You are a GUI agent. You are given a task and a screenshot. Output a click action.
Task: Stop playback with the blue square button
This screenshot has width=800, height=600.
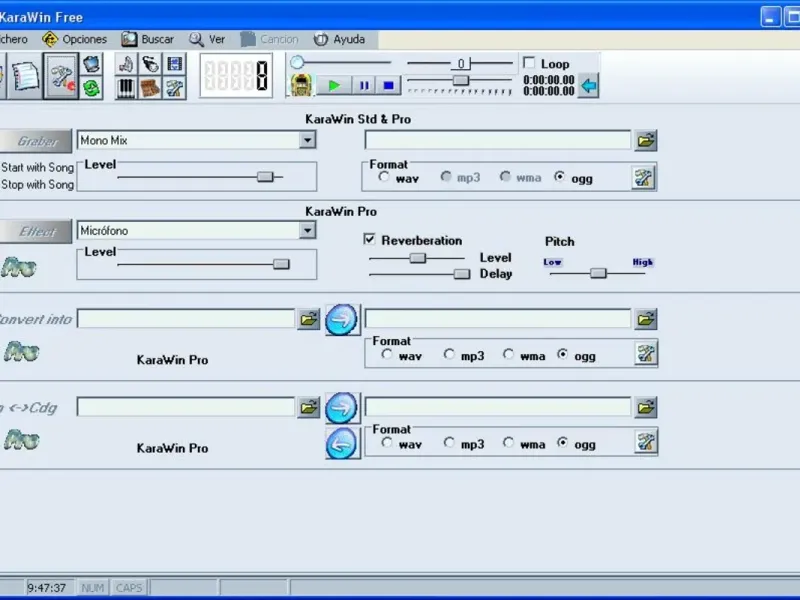click(389, 85)
